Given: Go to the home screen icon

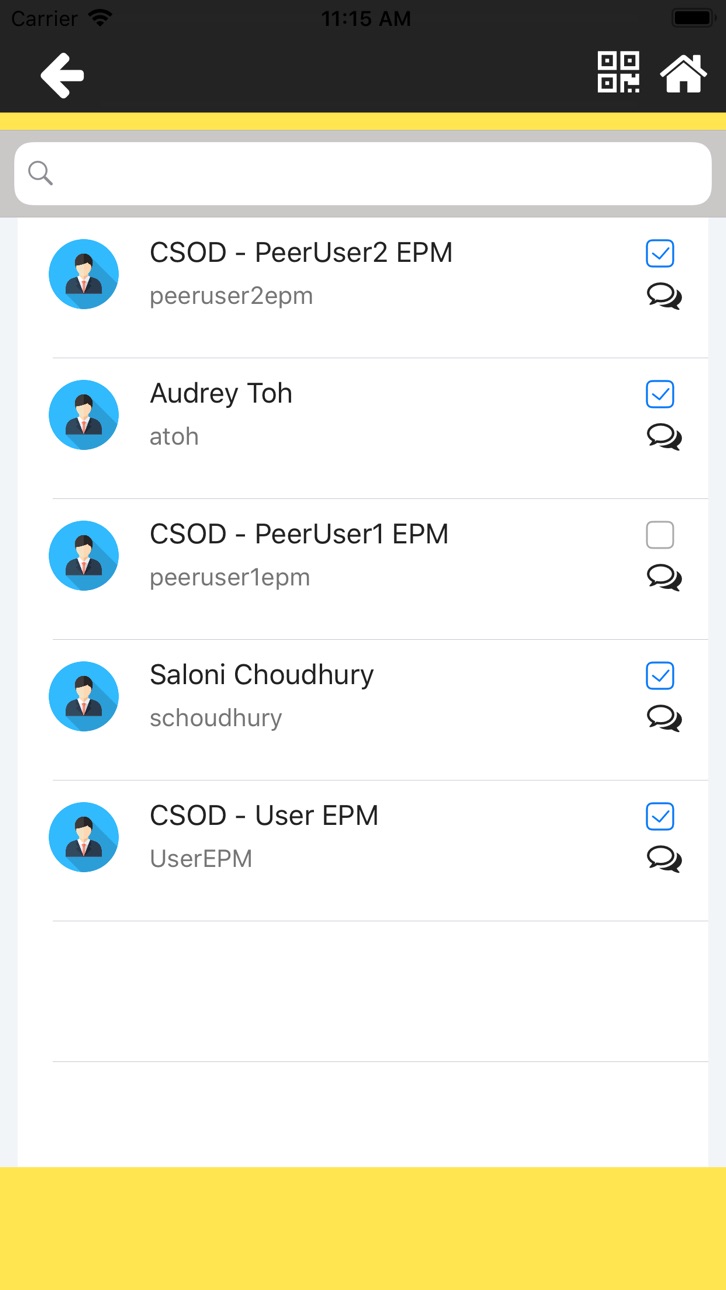Looking at the screenshot, I should click(684, 73).
